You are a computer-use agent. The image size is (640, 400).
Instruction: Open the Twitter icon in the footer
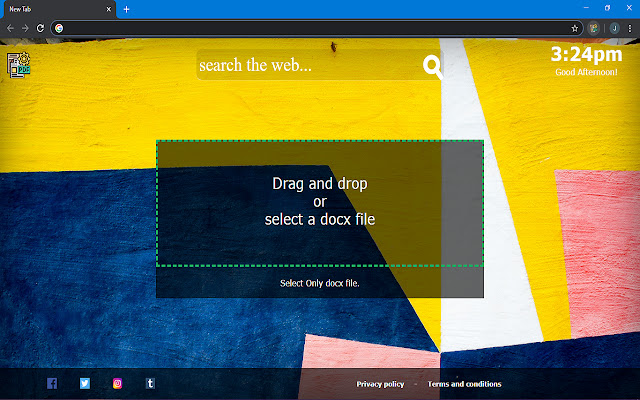[x=85, y=383]
